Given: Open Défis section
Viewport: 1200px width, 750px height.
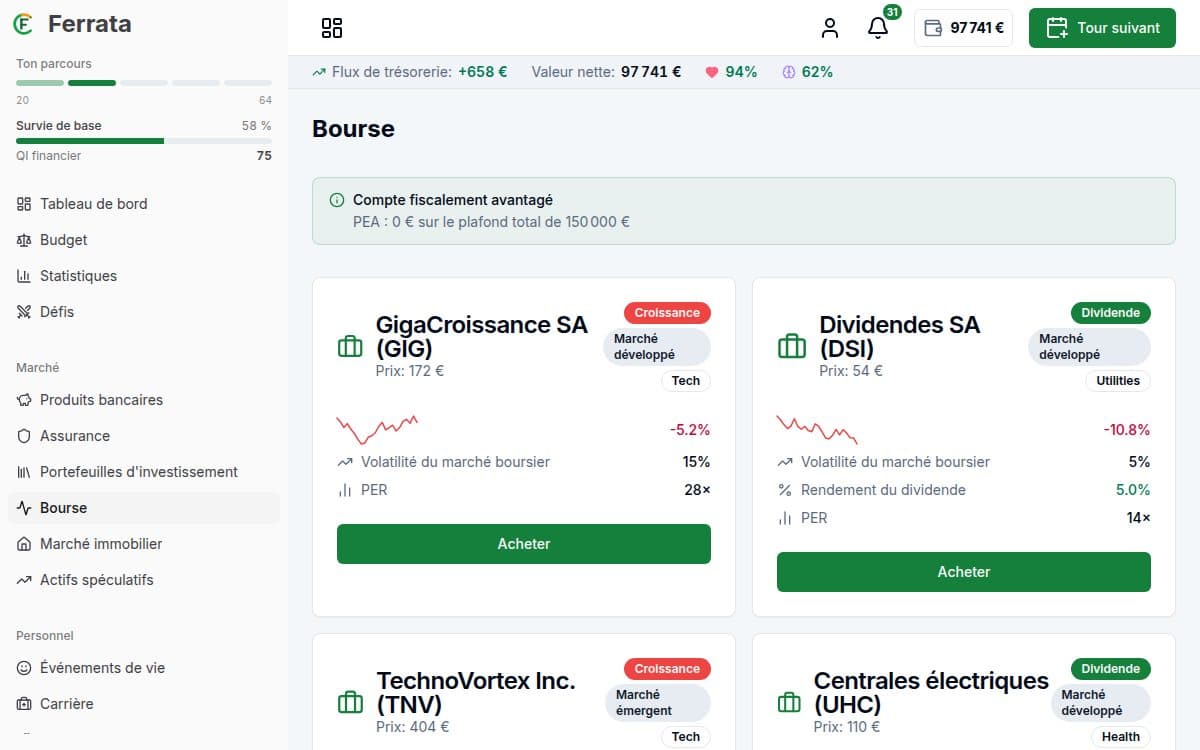Looking at the screenshot, I should tap(144, 312).
